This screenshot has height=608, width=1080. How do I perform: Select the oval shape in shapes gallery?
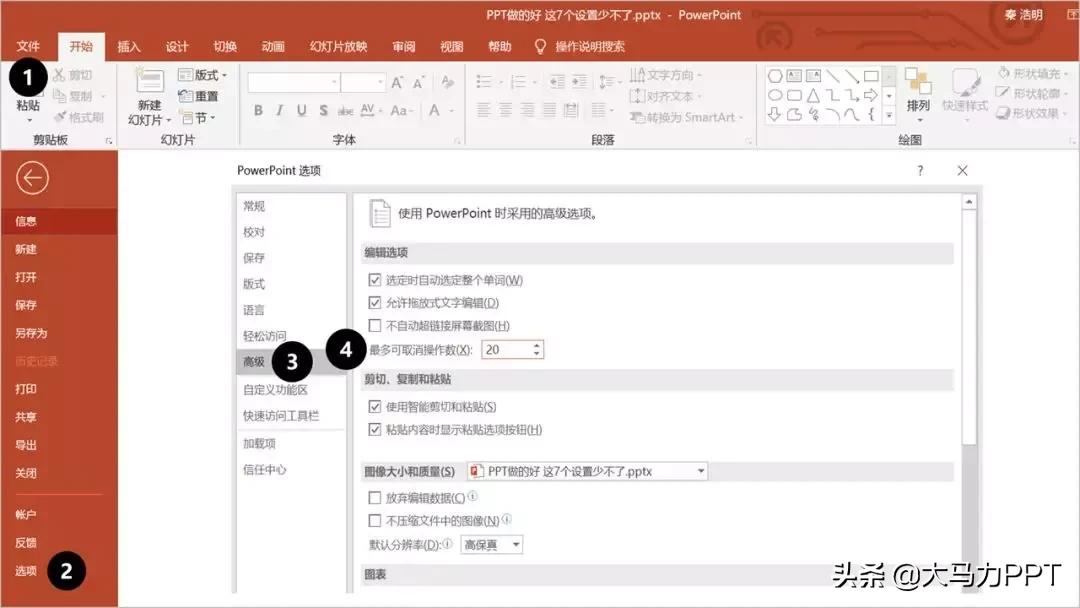pyautogui.click(x=775, y=95)
